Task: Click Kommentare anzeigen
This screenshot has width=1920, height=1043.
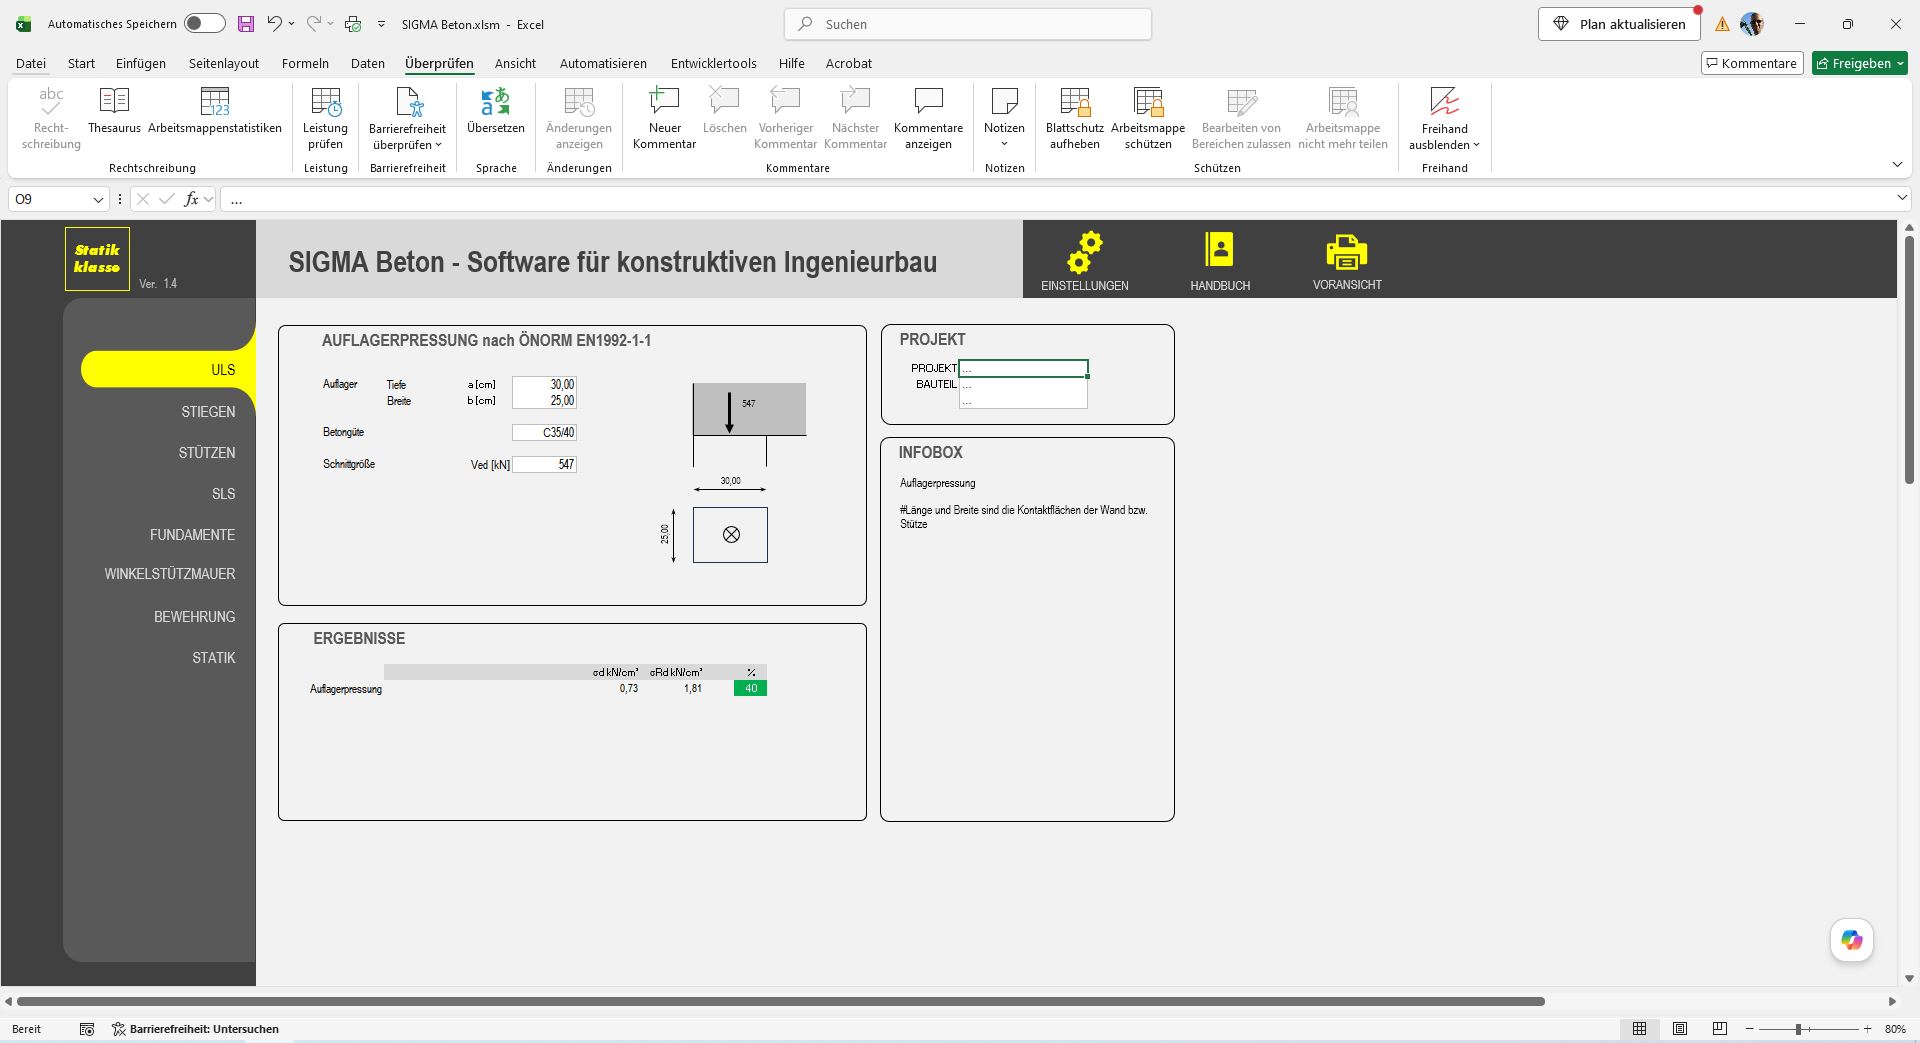Action: (928, 118)
